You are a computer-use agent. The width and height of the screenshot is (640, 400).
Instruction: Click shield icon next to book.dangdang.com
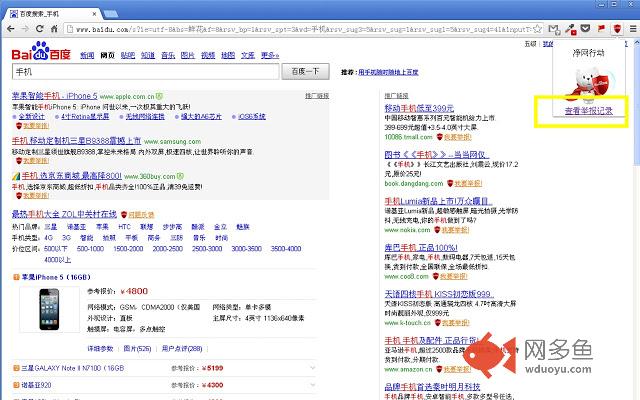(x=450, y=184)
